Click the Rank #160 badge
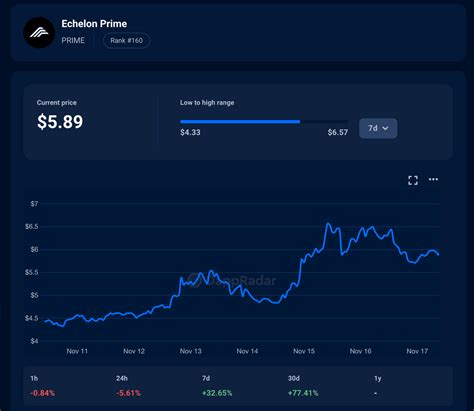The height and width of the screenshot is (411, 474). coord(126,41)
